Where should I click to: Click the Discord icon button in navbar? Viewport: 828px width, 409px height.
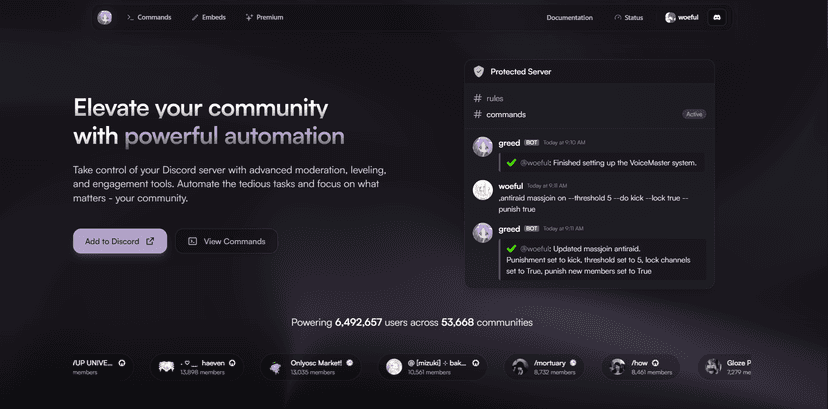[717, 17]
